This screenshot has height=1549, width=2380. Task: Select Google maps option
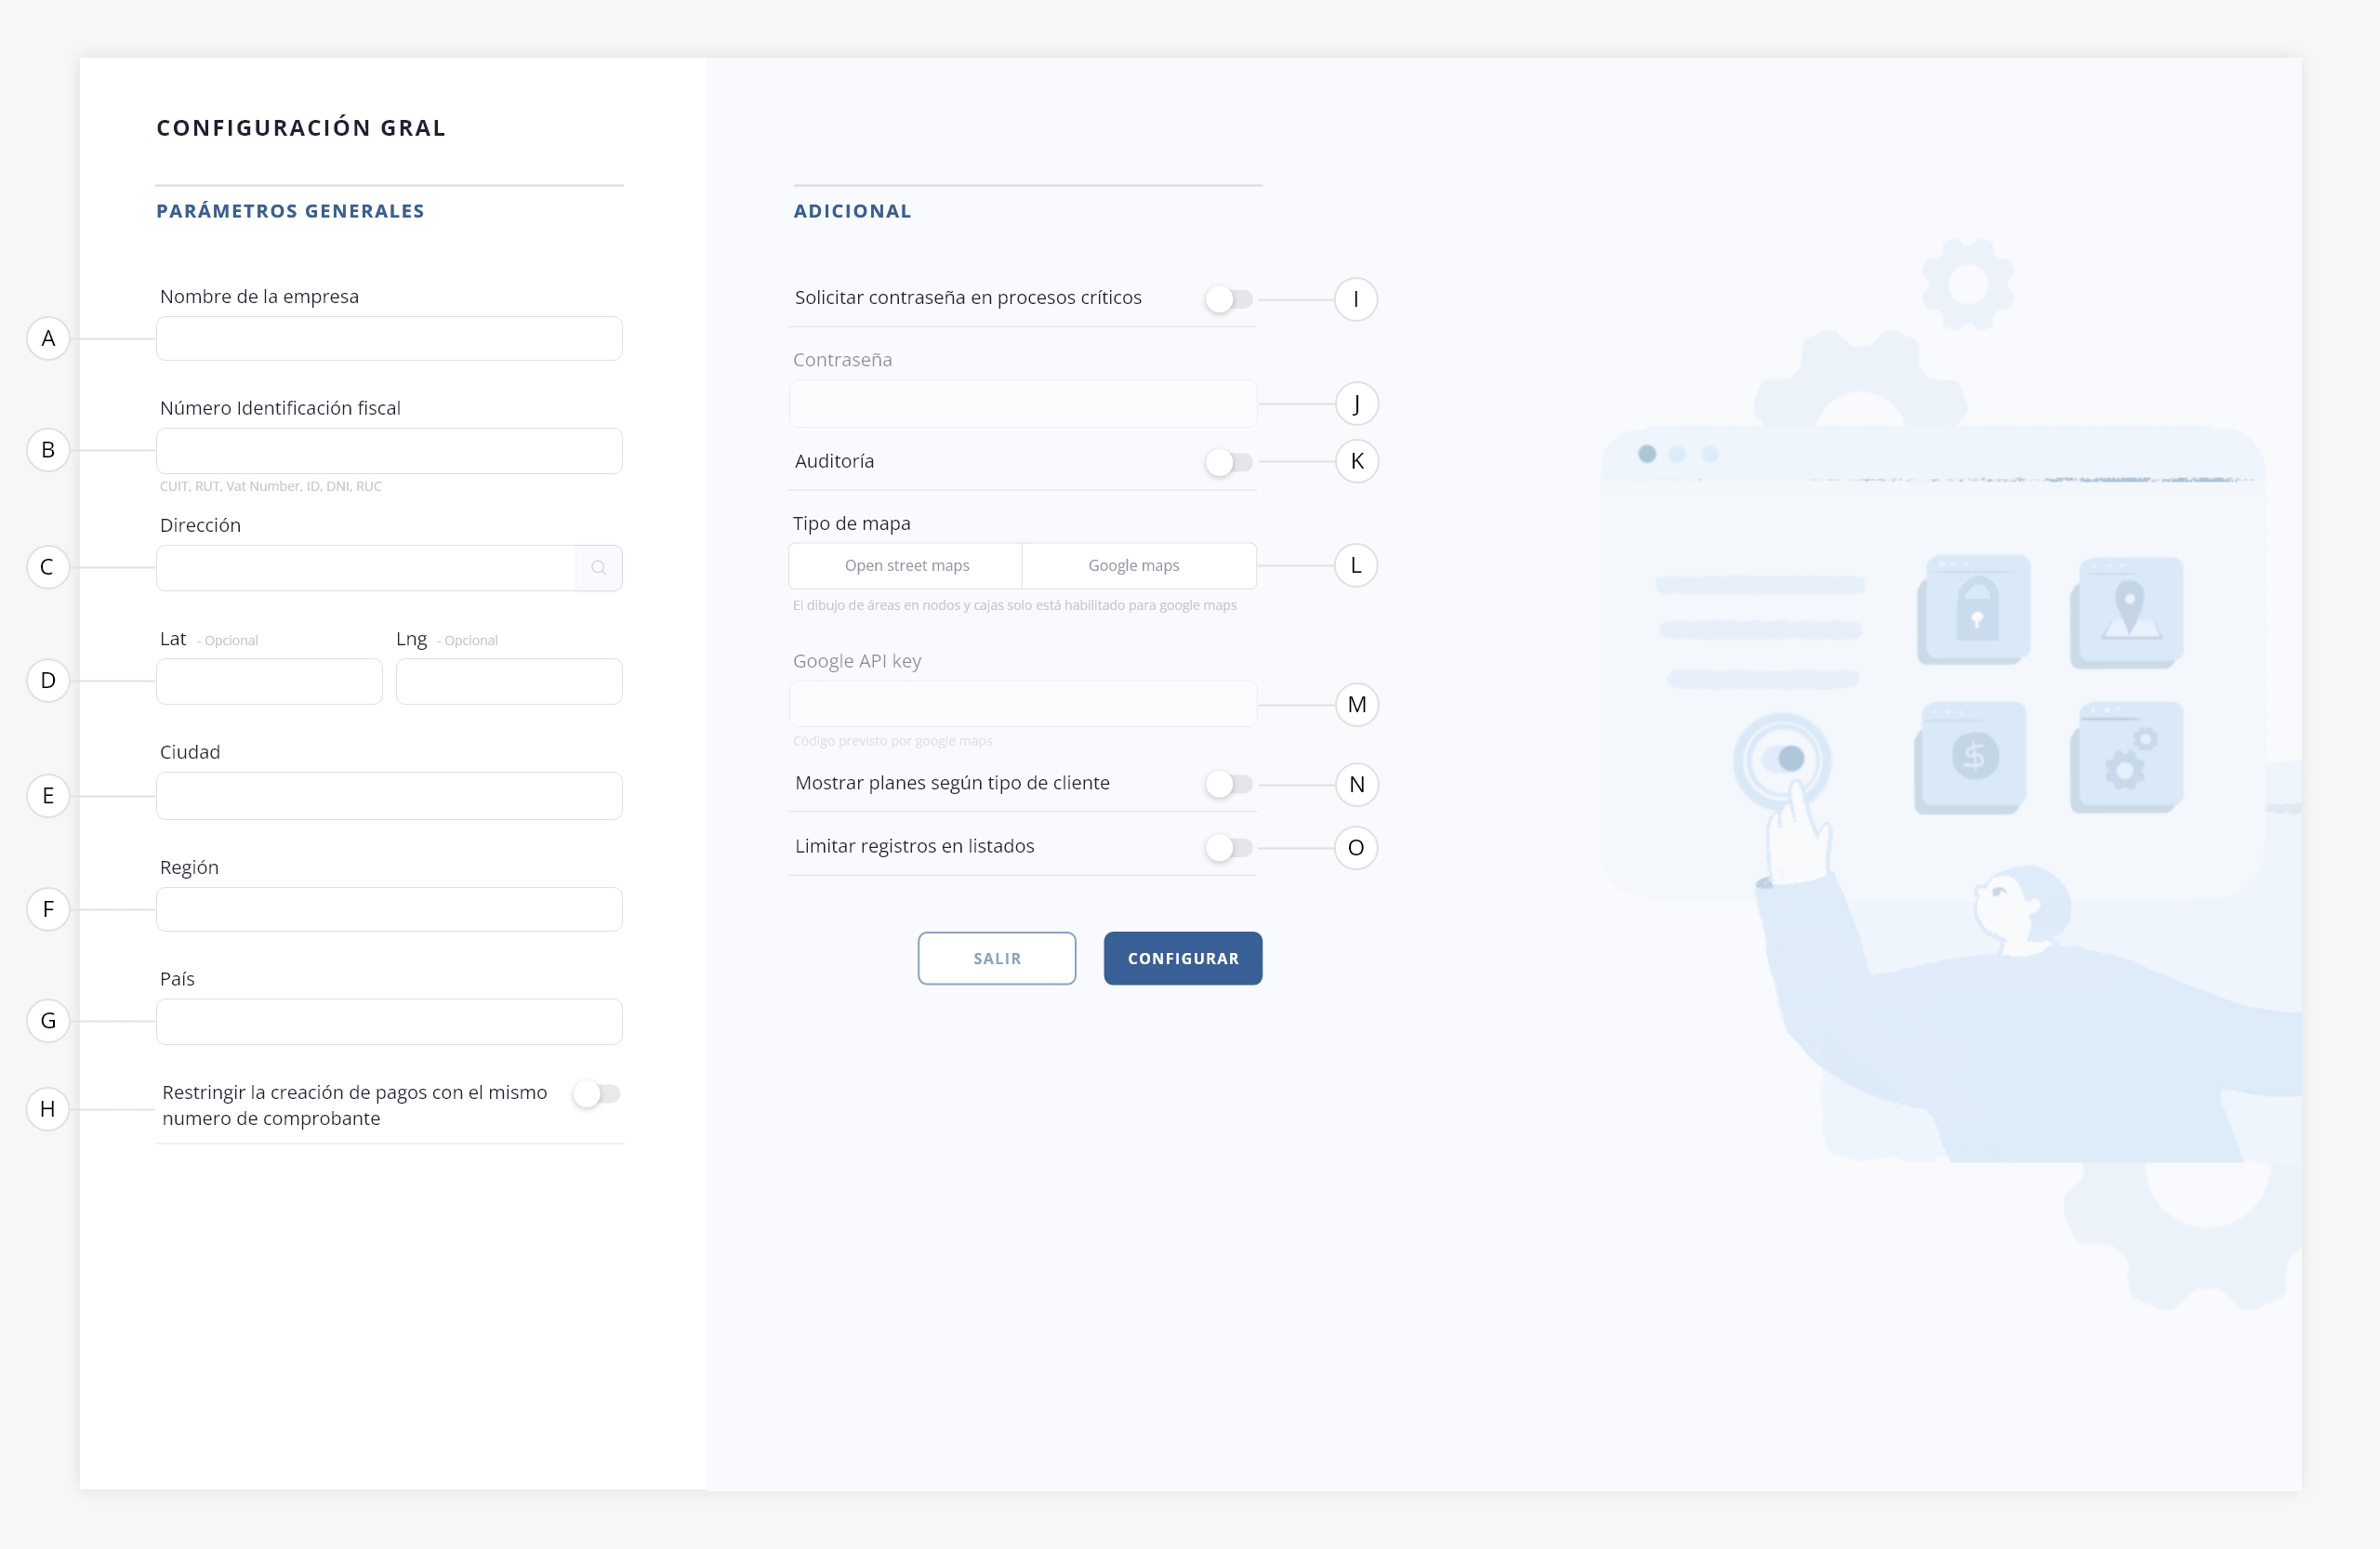pos(1133,566)
